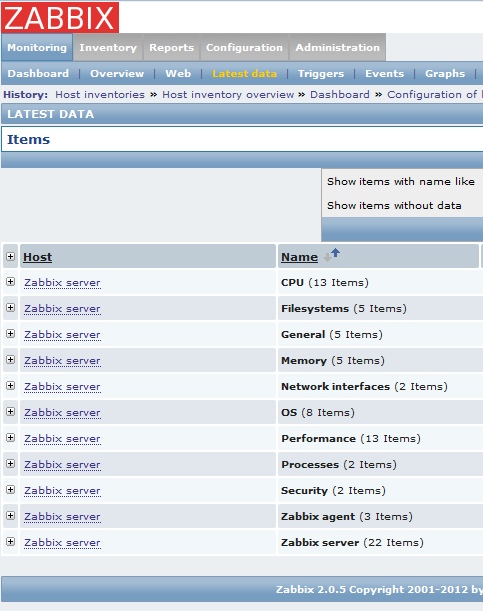Image resolution: width=483 pixels, height=611 pixels.
Task: Click the 'Show items without data' label
Action: point(394,205)
